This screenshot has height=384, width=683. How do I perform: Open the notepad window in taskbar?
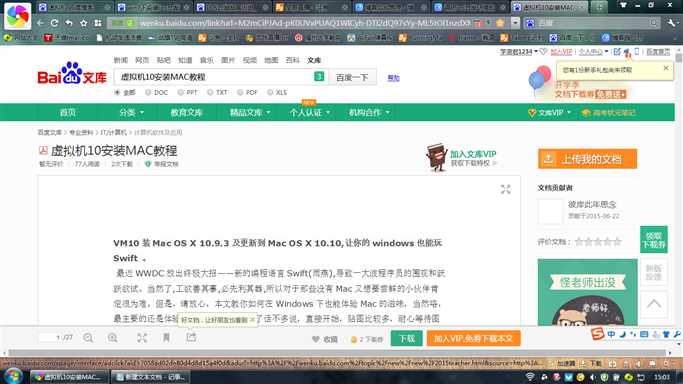pos(151,377)
